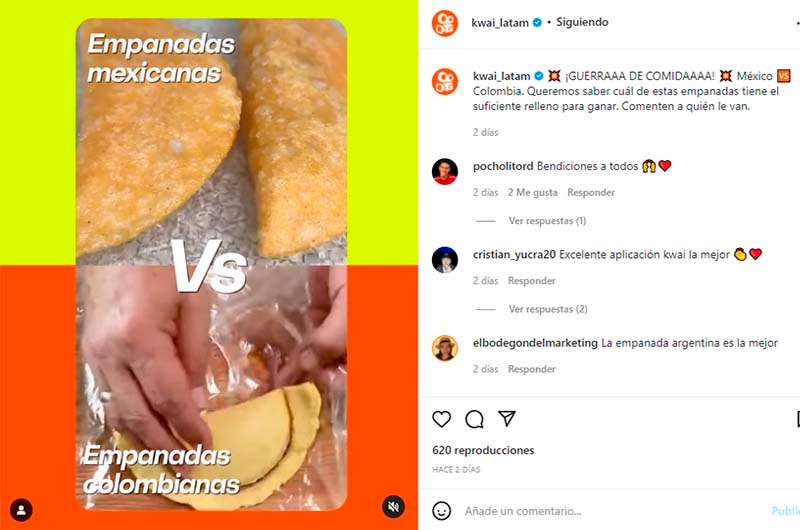
Task: Toggle video sound with the muted speaker icon
Action: click(x=393, y=506)
